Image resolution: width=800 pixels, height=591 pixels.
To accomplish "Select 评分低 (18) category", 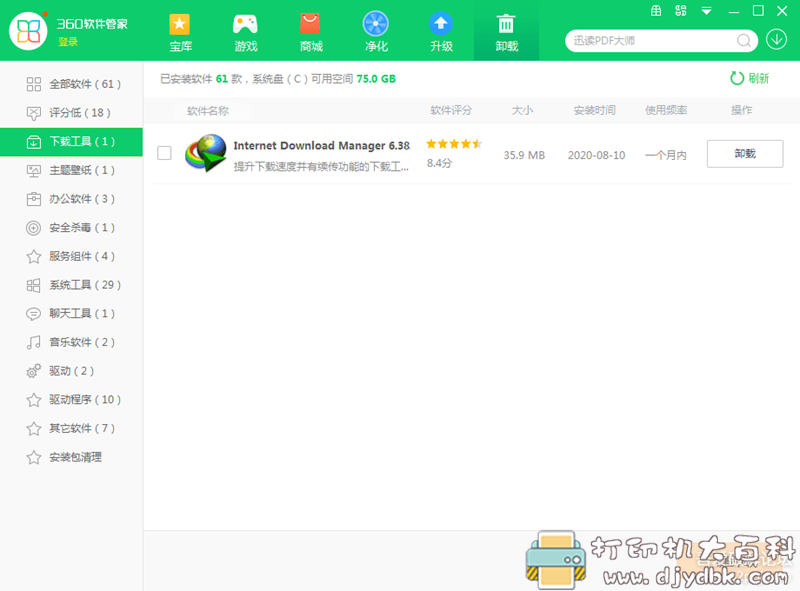I will tap(71, 113).
